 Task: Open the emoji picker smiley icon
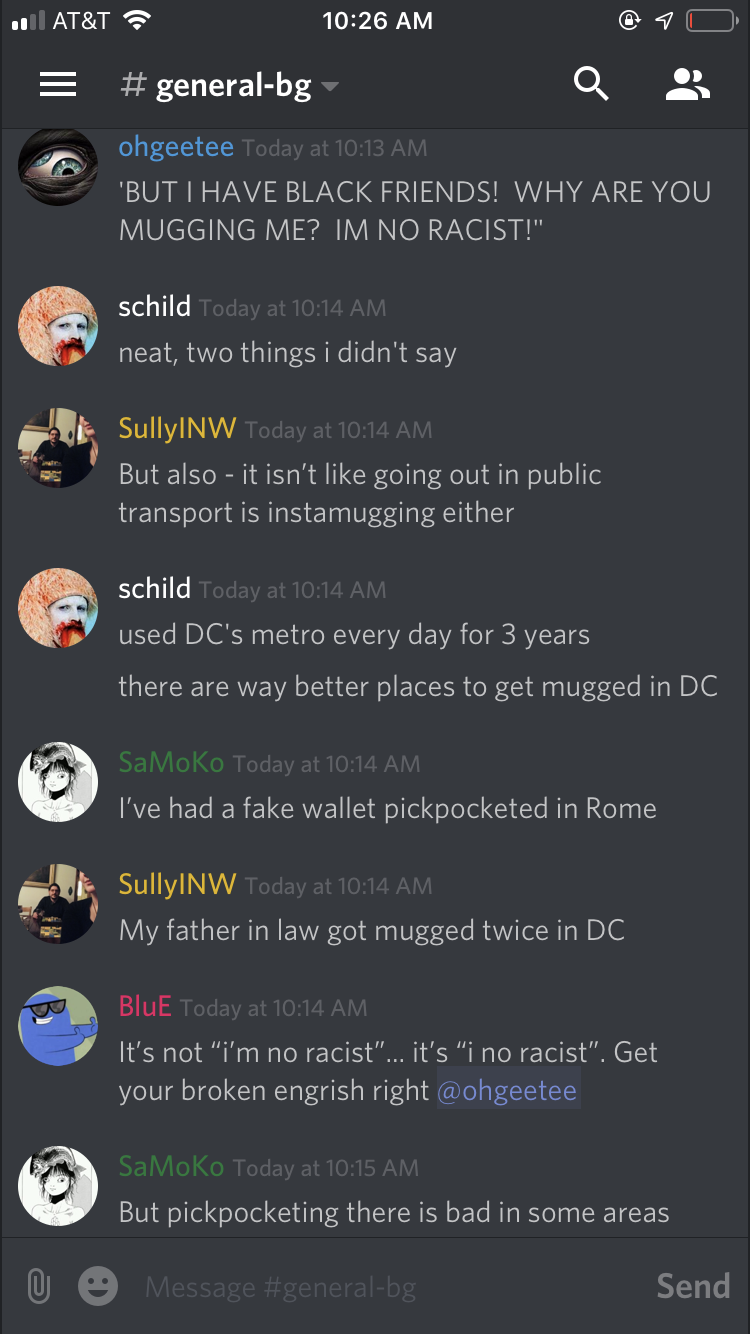[98, 1286]
